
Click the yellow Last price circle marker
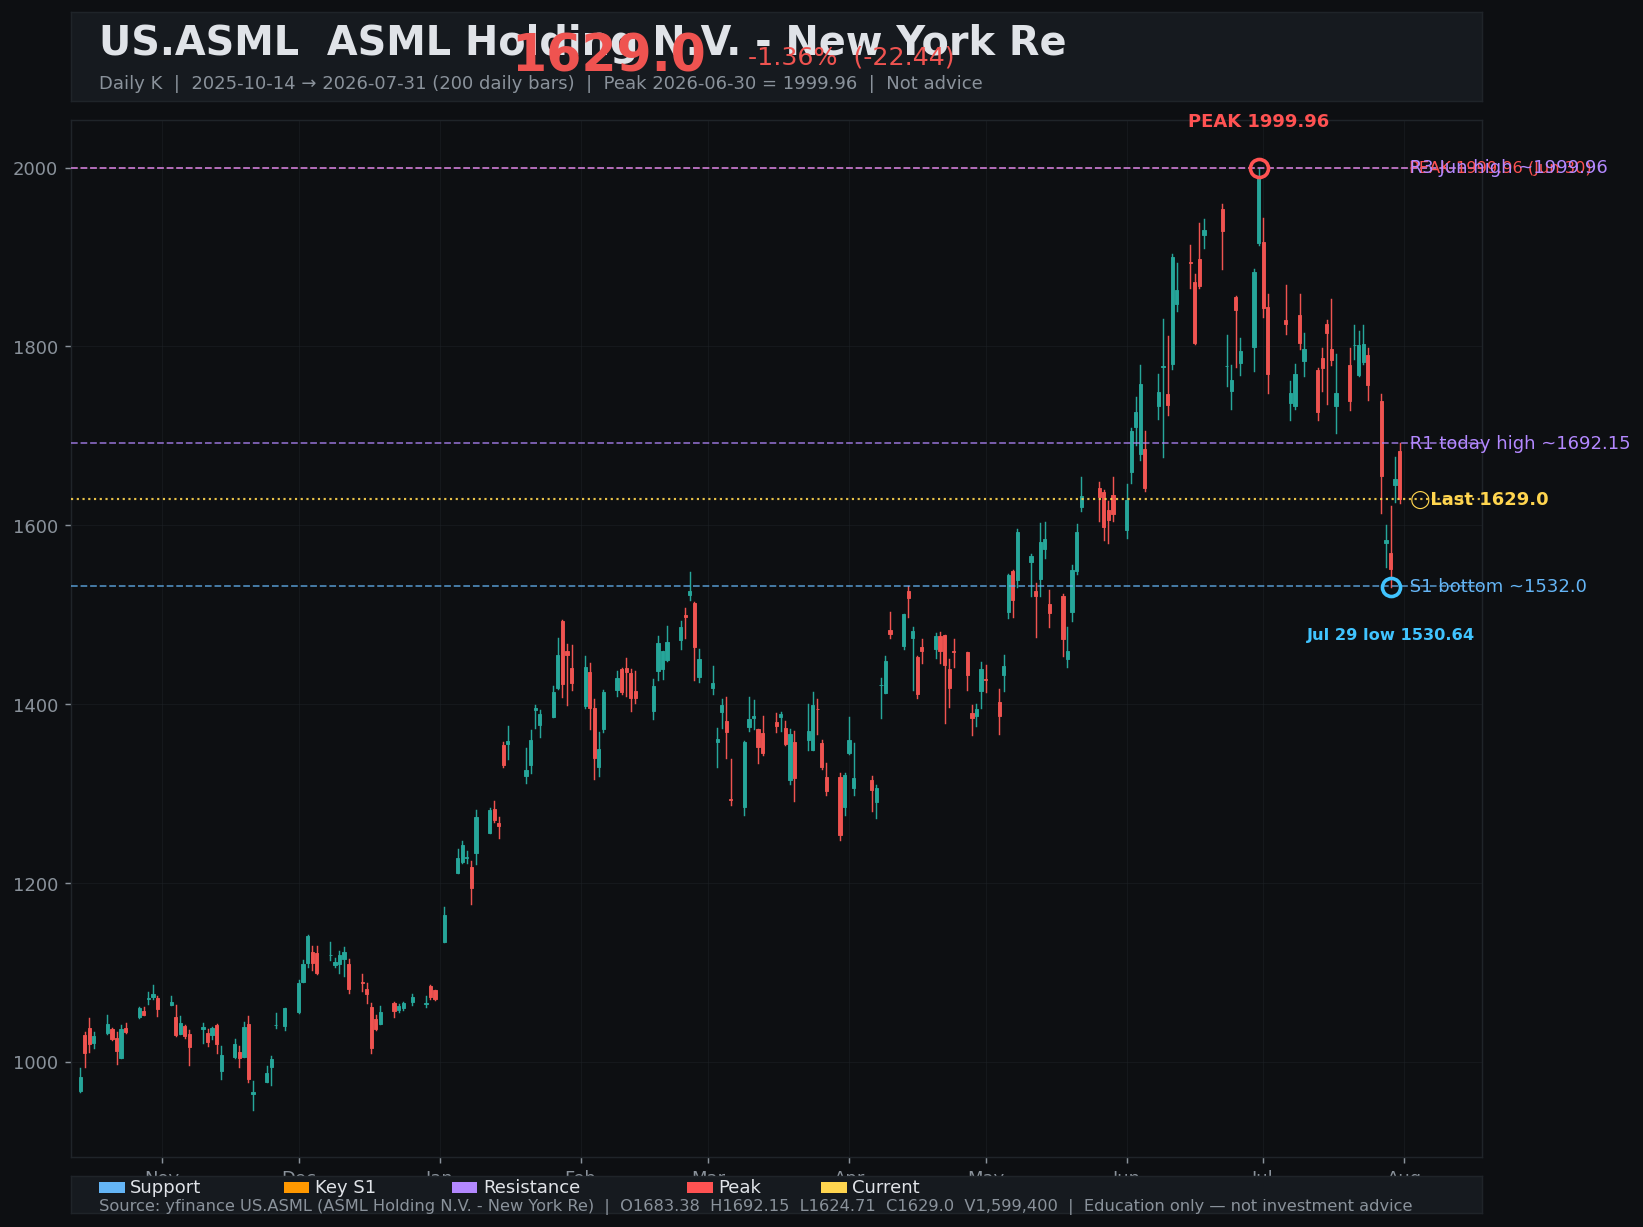point(1420,500)
